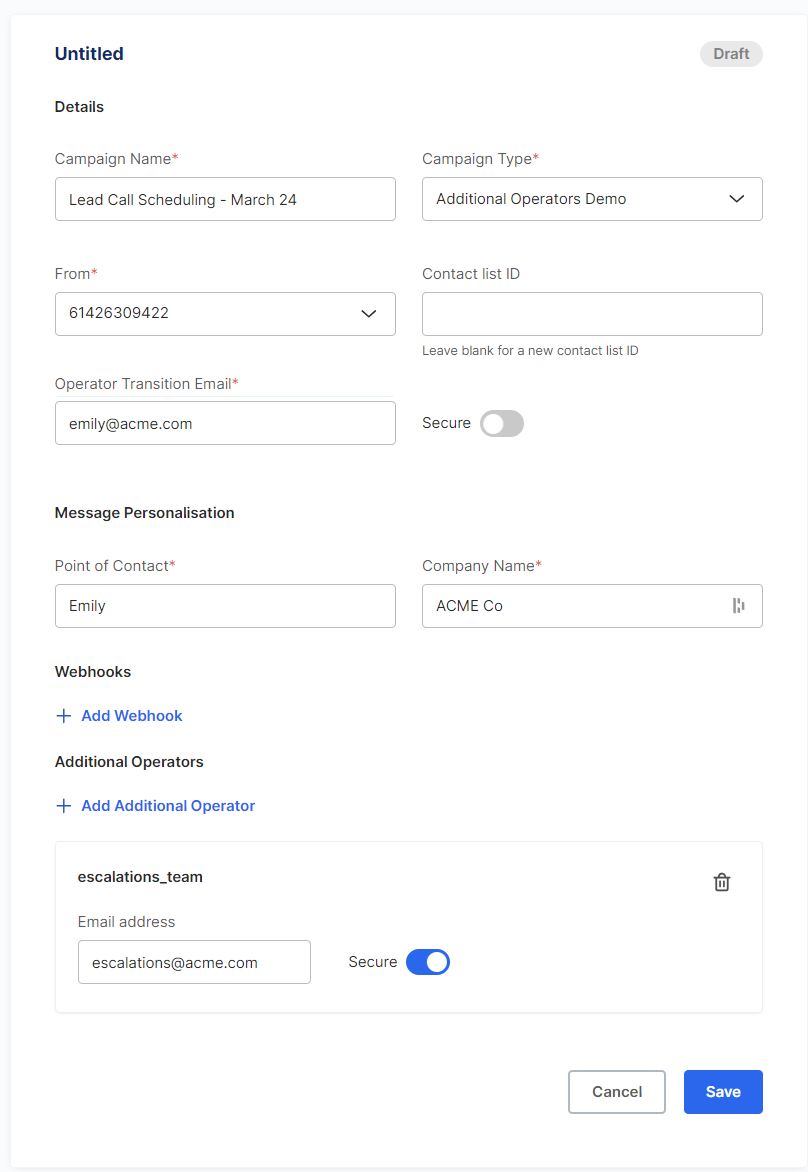Click the icon inside Company Name field
The height and width of the screenshot is (1172, 808).
click(738, 605)
